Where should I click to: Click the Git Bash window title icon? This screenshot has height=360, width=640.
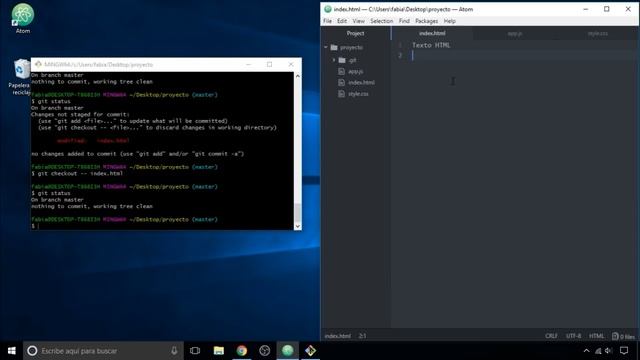[38, 64]
